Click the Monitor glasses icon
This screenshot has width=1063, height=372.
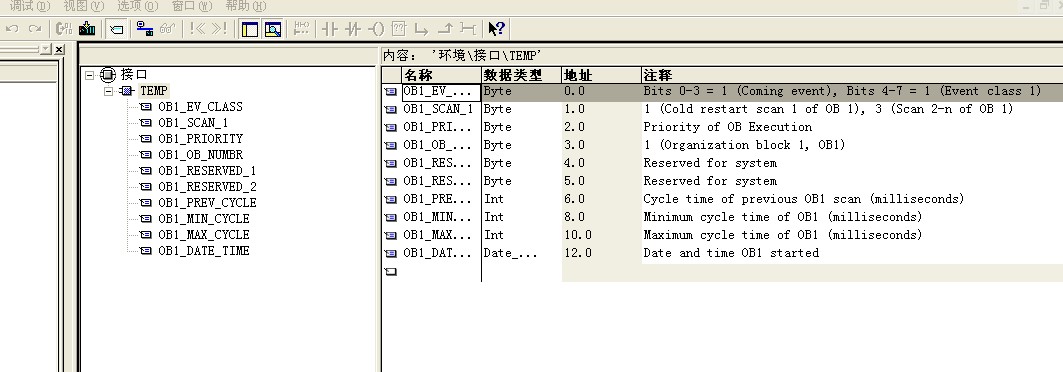click(x=167, y=28)
